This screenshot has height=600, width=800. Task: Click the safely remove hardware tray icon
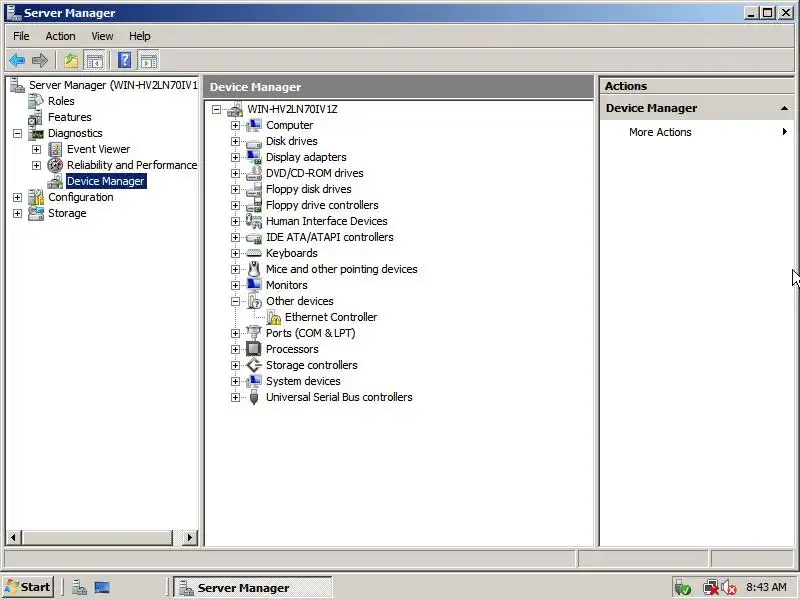tap(682, 588)
